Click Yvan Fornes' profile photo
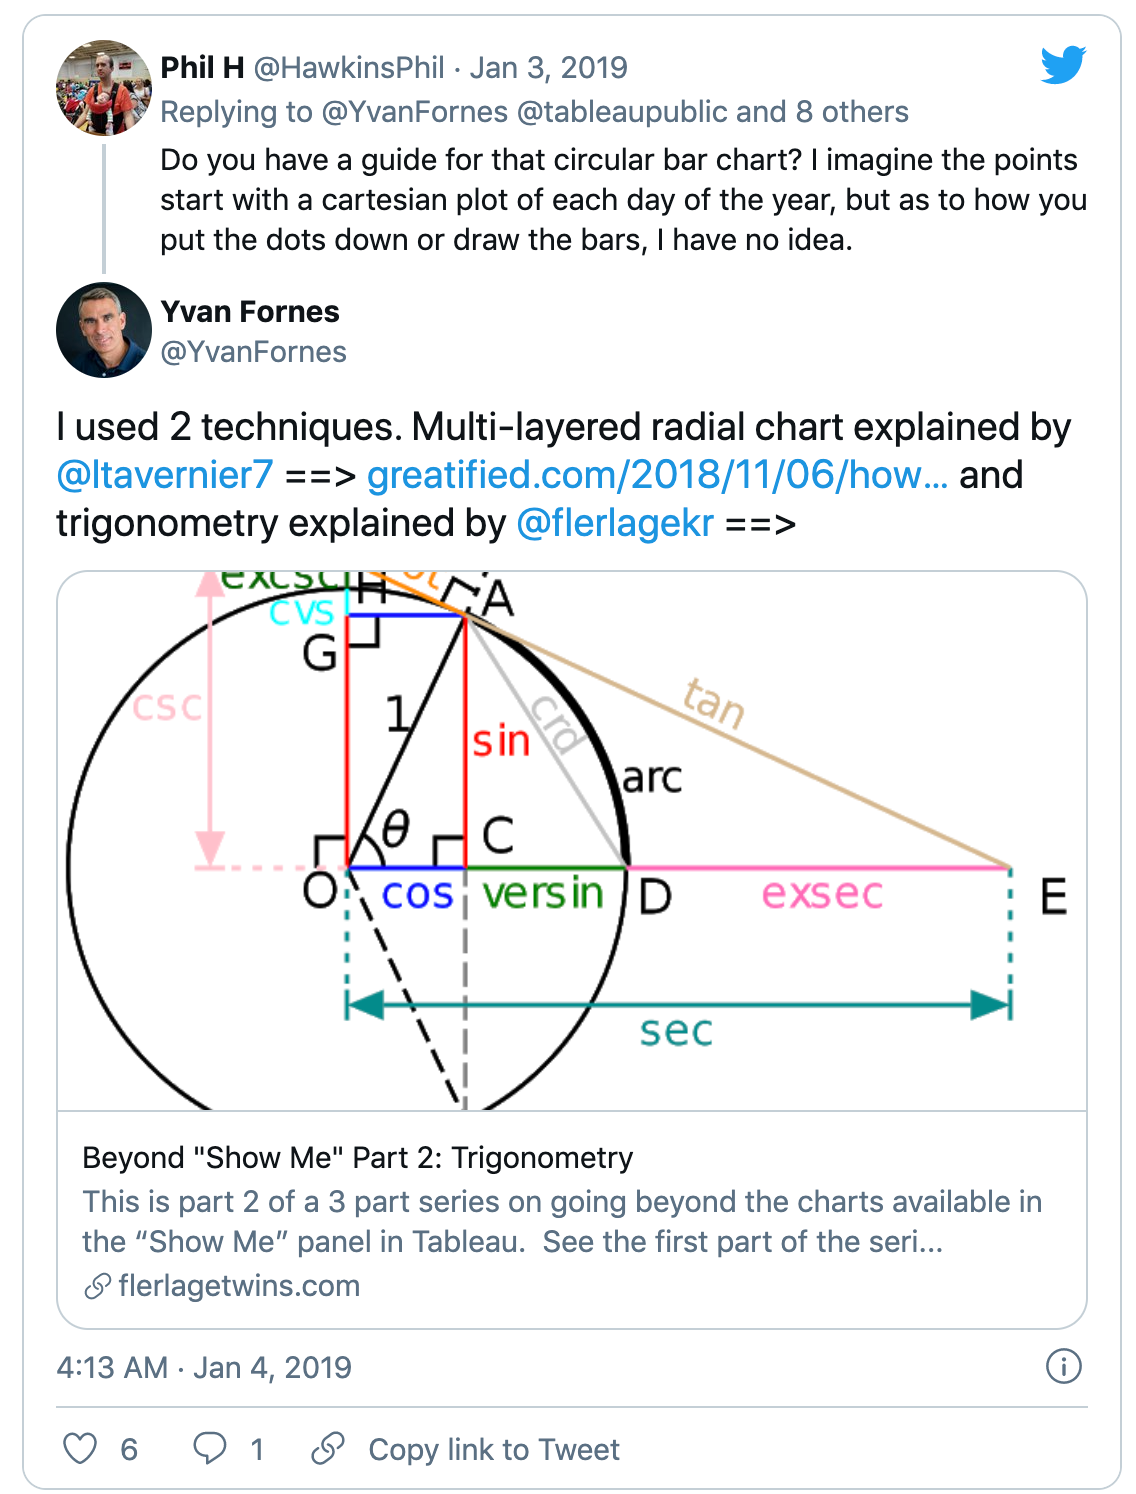This screenshot has width=1136, height=1494. click(x=104, y=330)
